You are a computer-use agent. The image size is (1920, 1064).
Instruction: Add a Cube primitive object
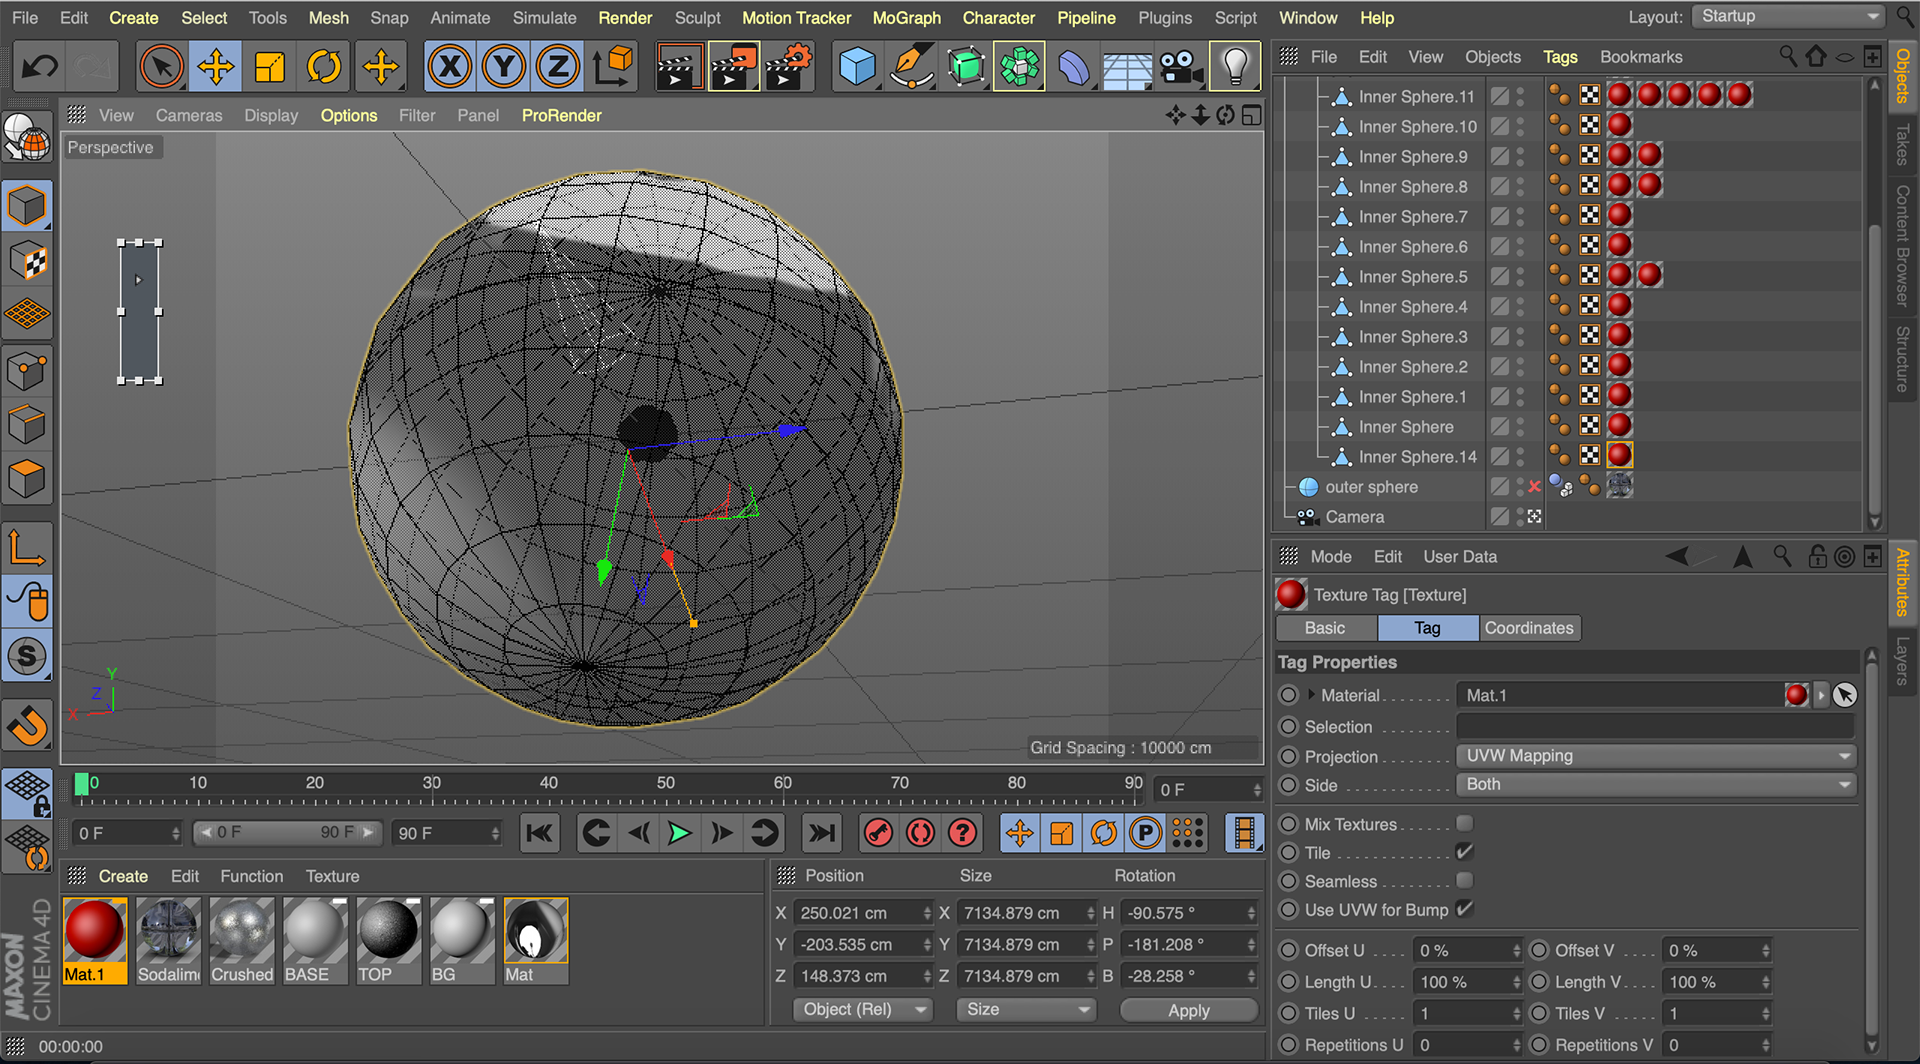click(857, 68)
